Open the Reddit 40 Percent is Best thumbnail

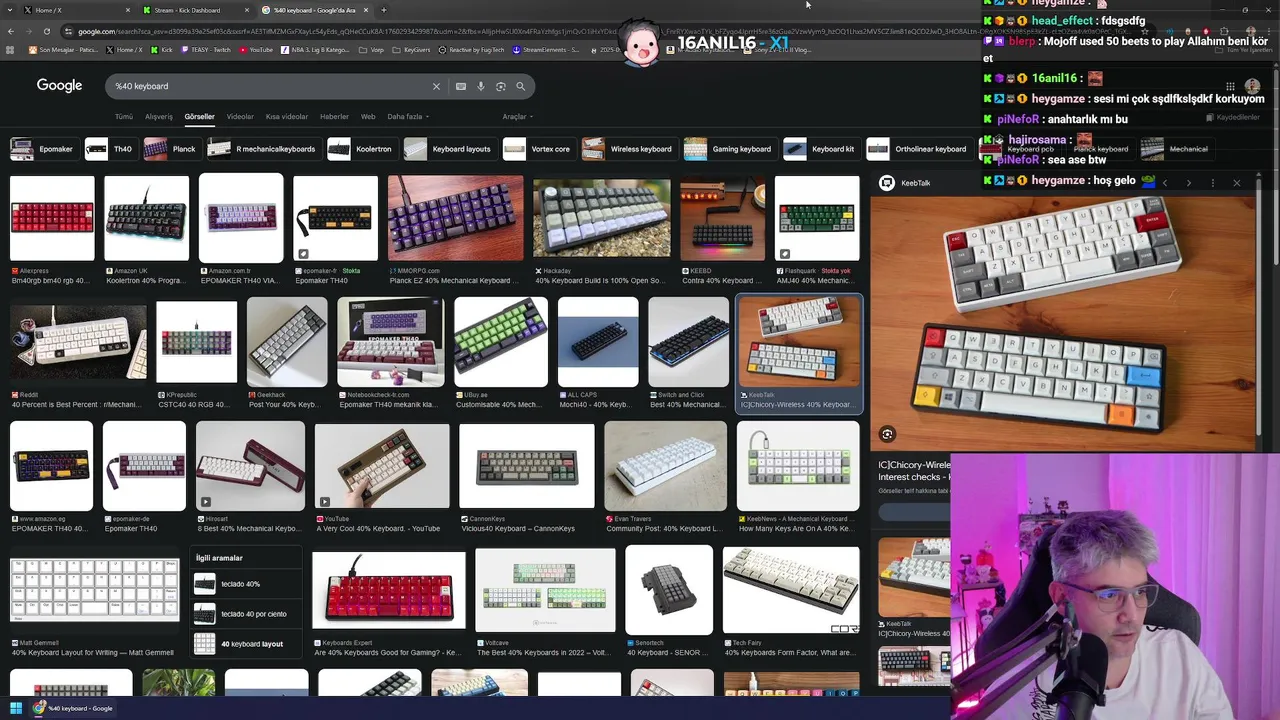point(78,342)
